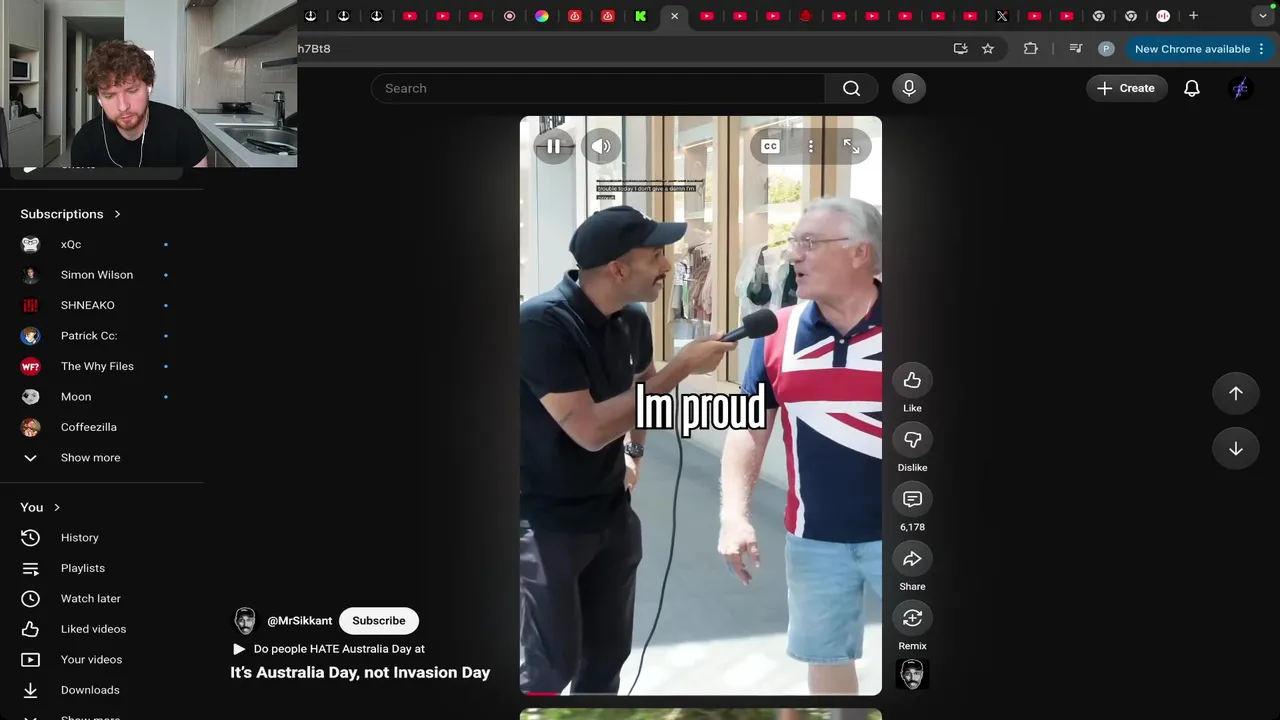Screen dimensions: 1280x720
Task: Expand the Subscriptions section
Action: tap(71, 214)
